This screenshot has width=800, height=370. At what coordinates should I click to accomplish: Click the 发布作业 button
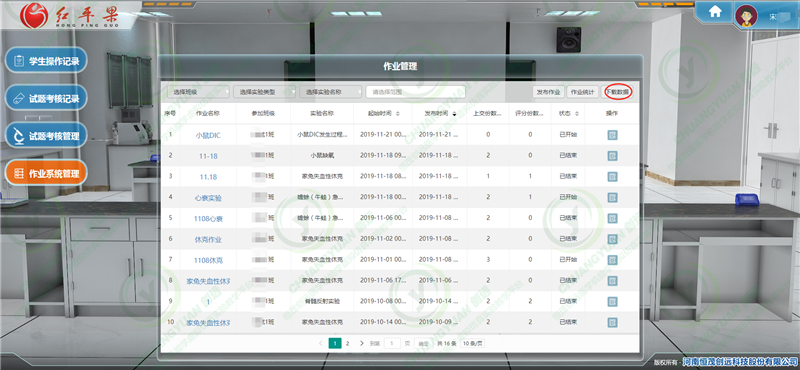tap(548, 92)
